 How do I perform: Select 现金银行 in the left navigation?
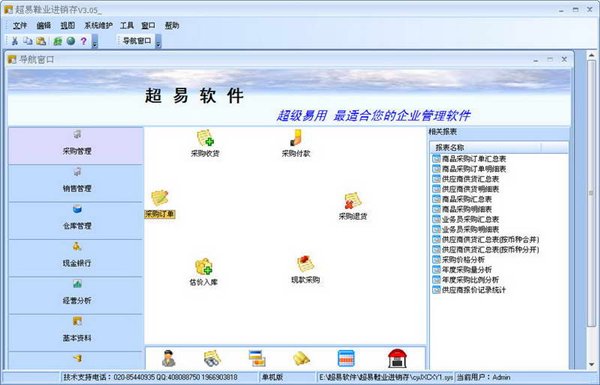[76, 258]
